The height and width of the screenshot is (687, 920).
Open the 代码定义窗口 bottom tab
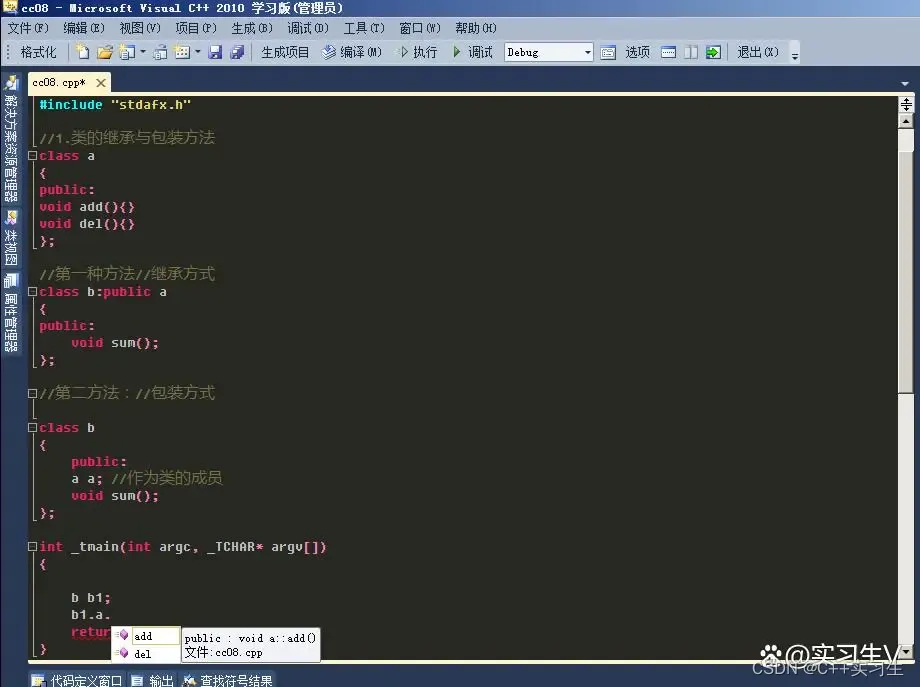click(x=77, y=681)
